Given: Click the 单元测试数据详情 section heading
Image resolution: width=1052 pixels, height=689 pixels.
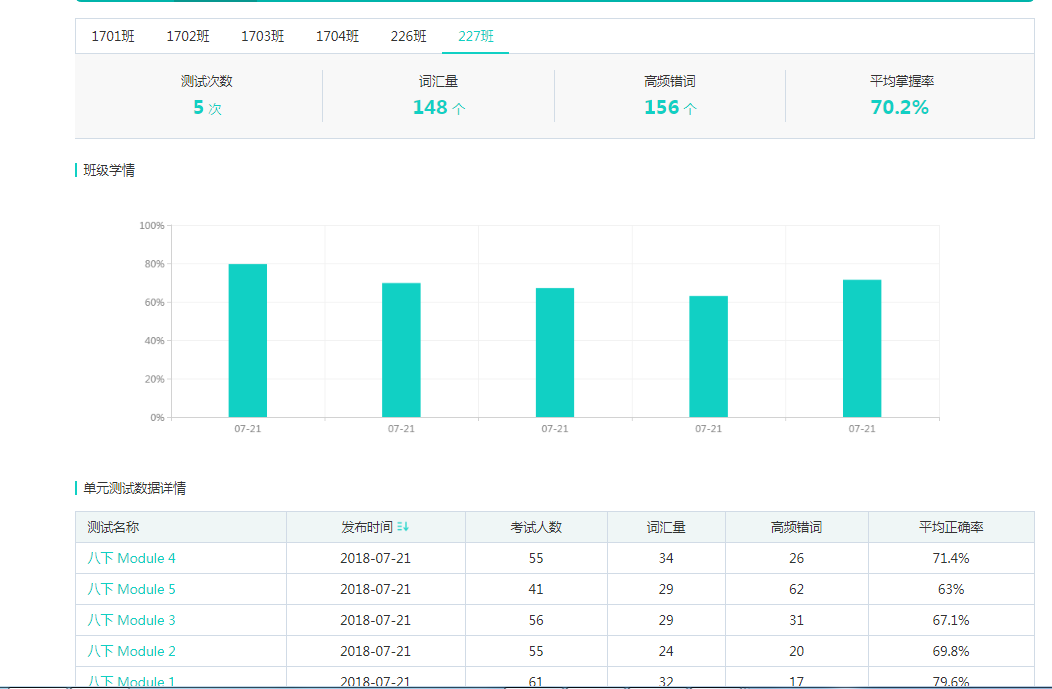Looking at the screenshot, I should pos(134,488).
